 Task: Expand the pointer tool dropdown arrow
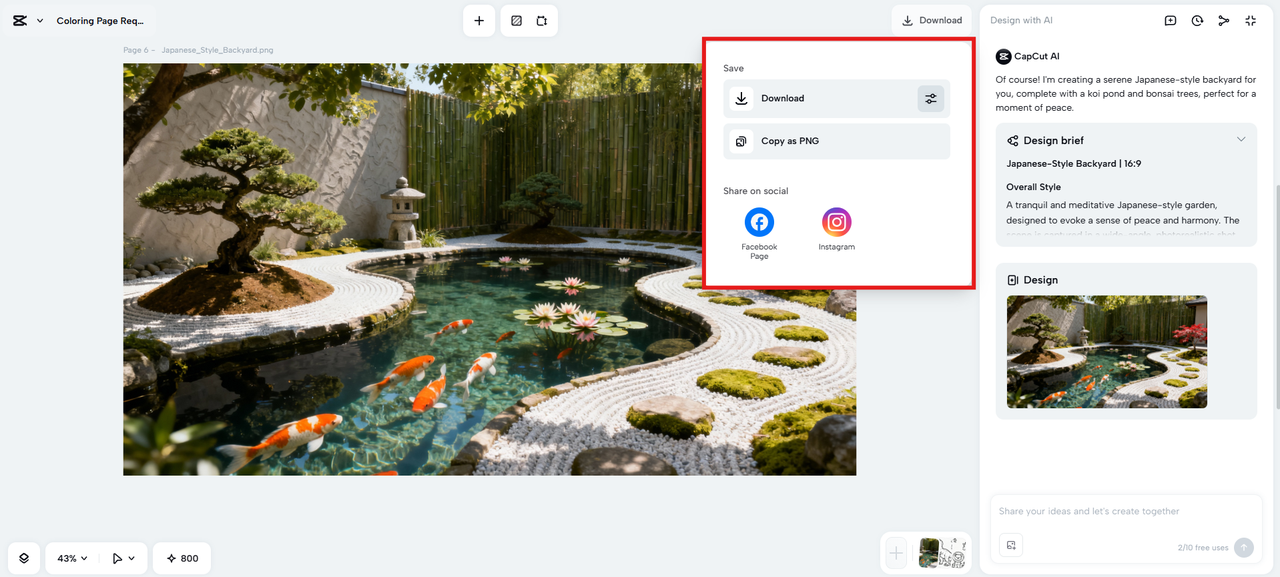click(132, 558)
